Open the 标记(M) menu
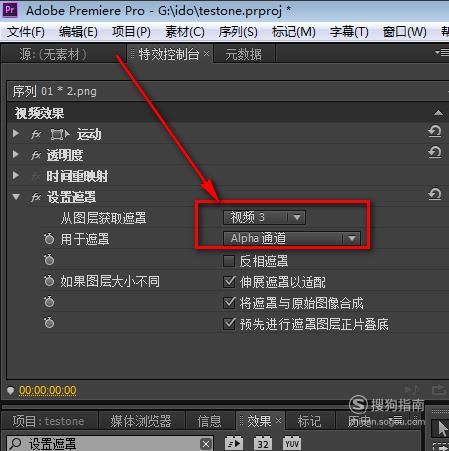The image size is (449, 451). (294, 32)
